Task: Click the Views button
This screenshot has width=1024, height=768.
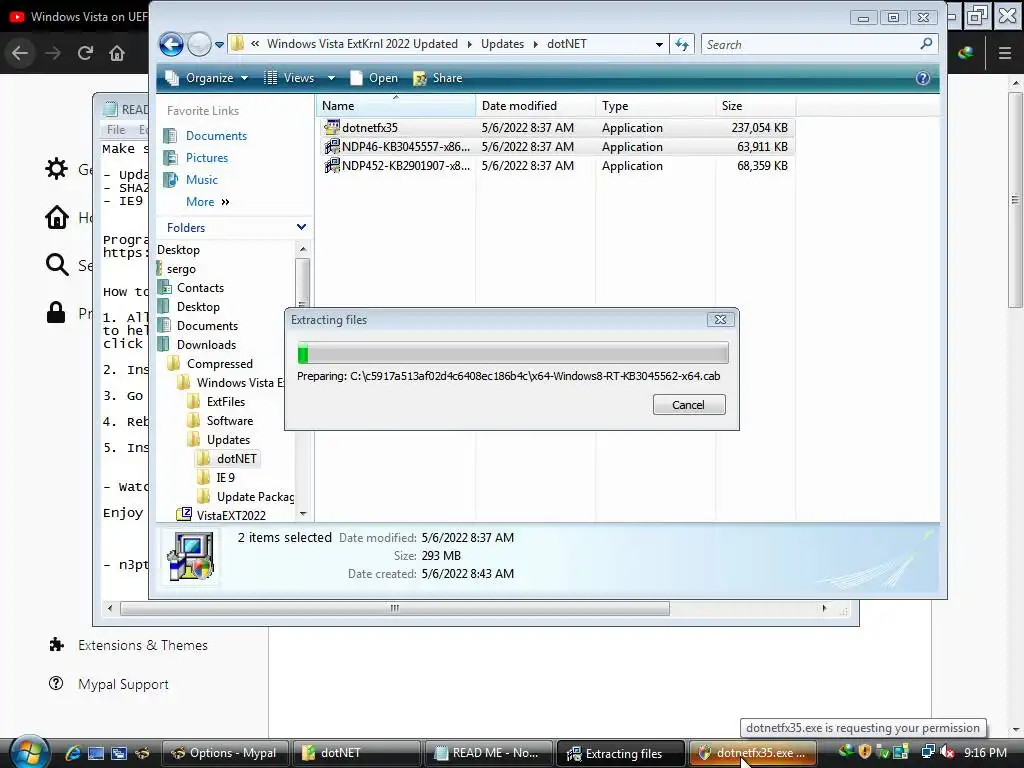Action: tap(289, 78)
